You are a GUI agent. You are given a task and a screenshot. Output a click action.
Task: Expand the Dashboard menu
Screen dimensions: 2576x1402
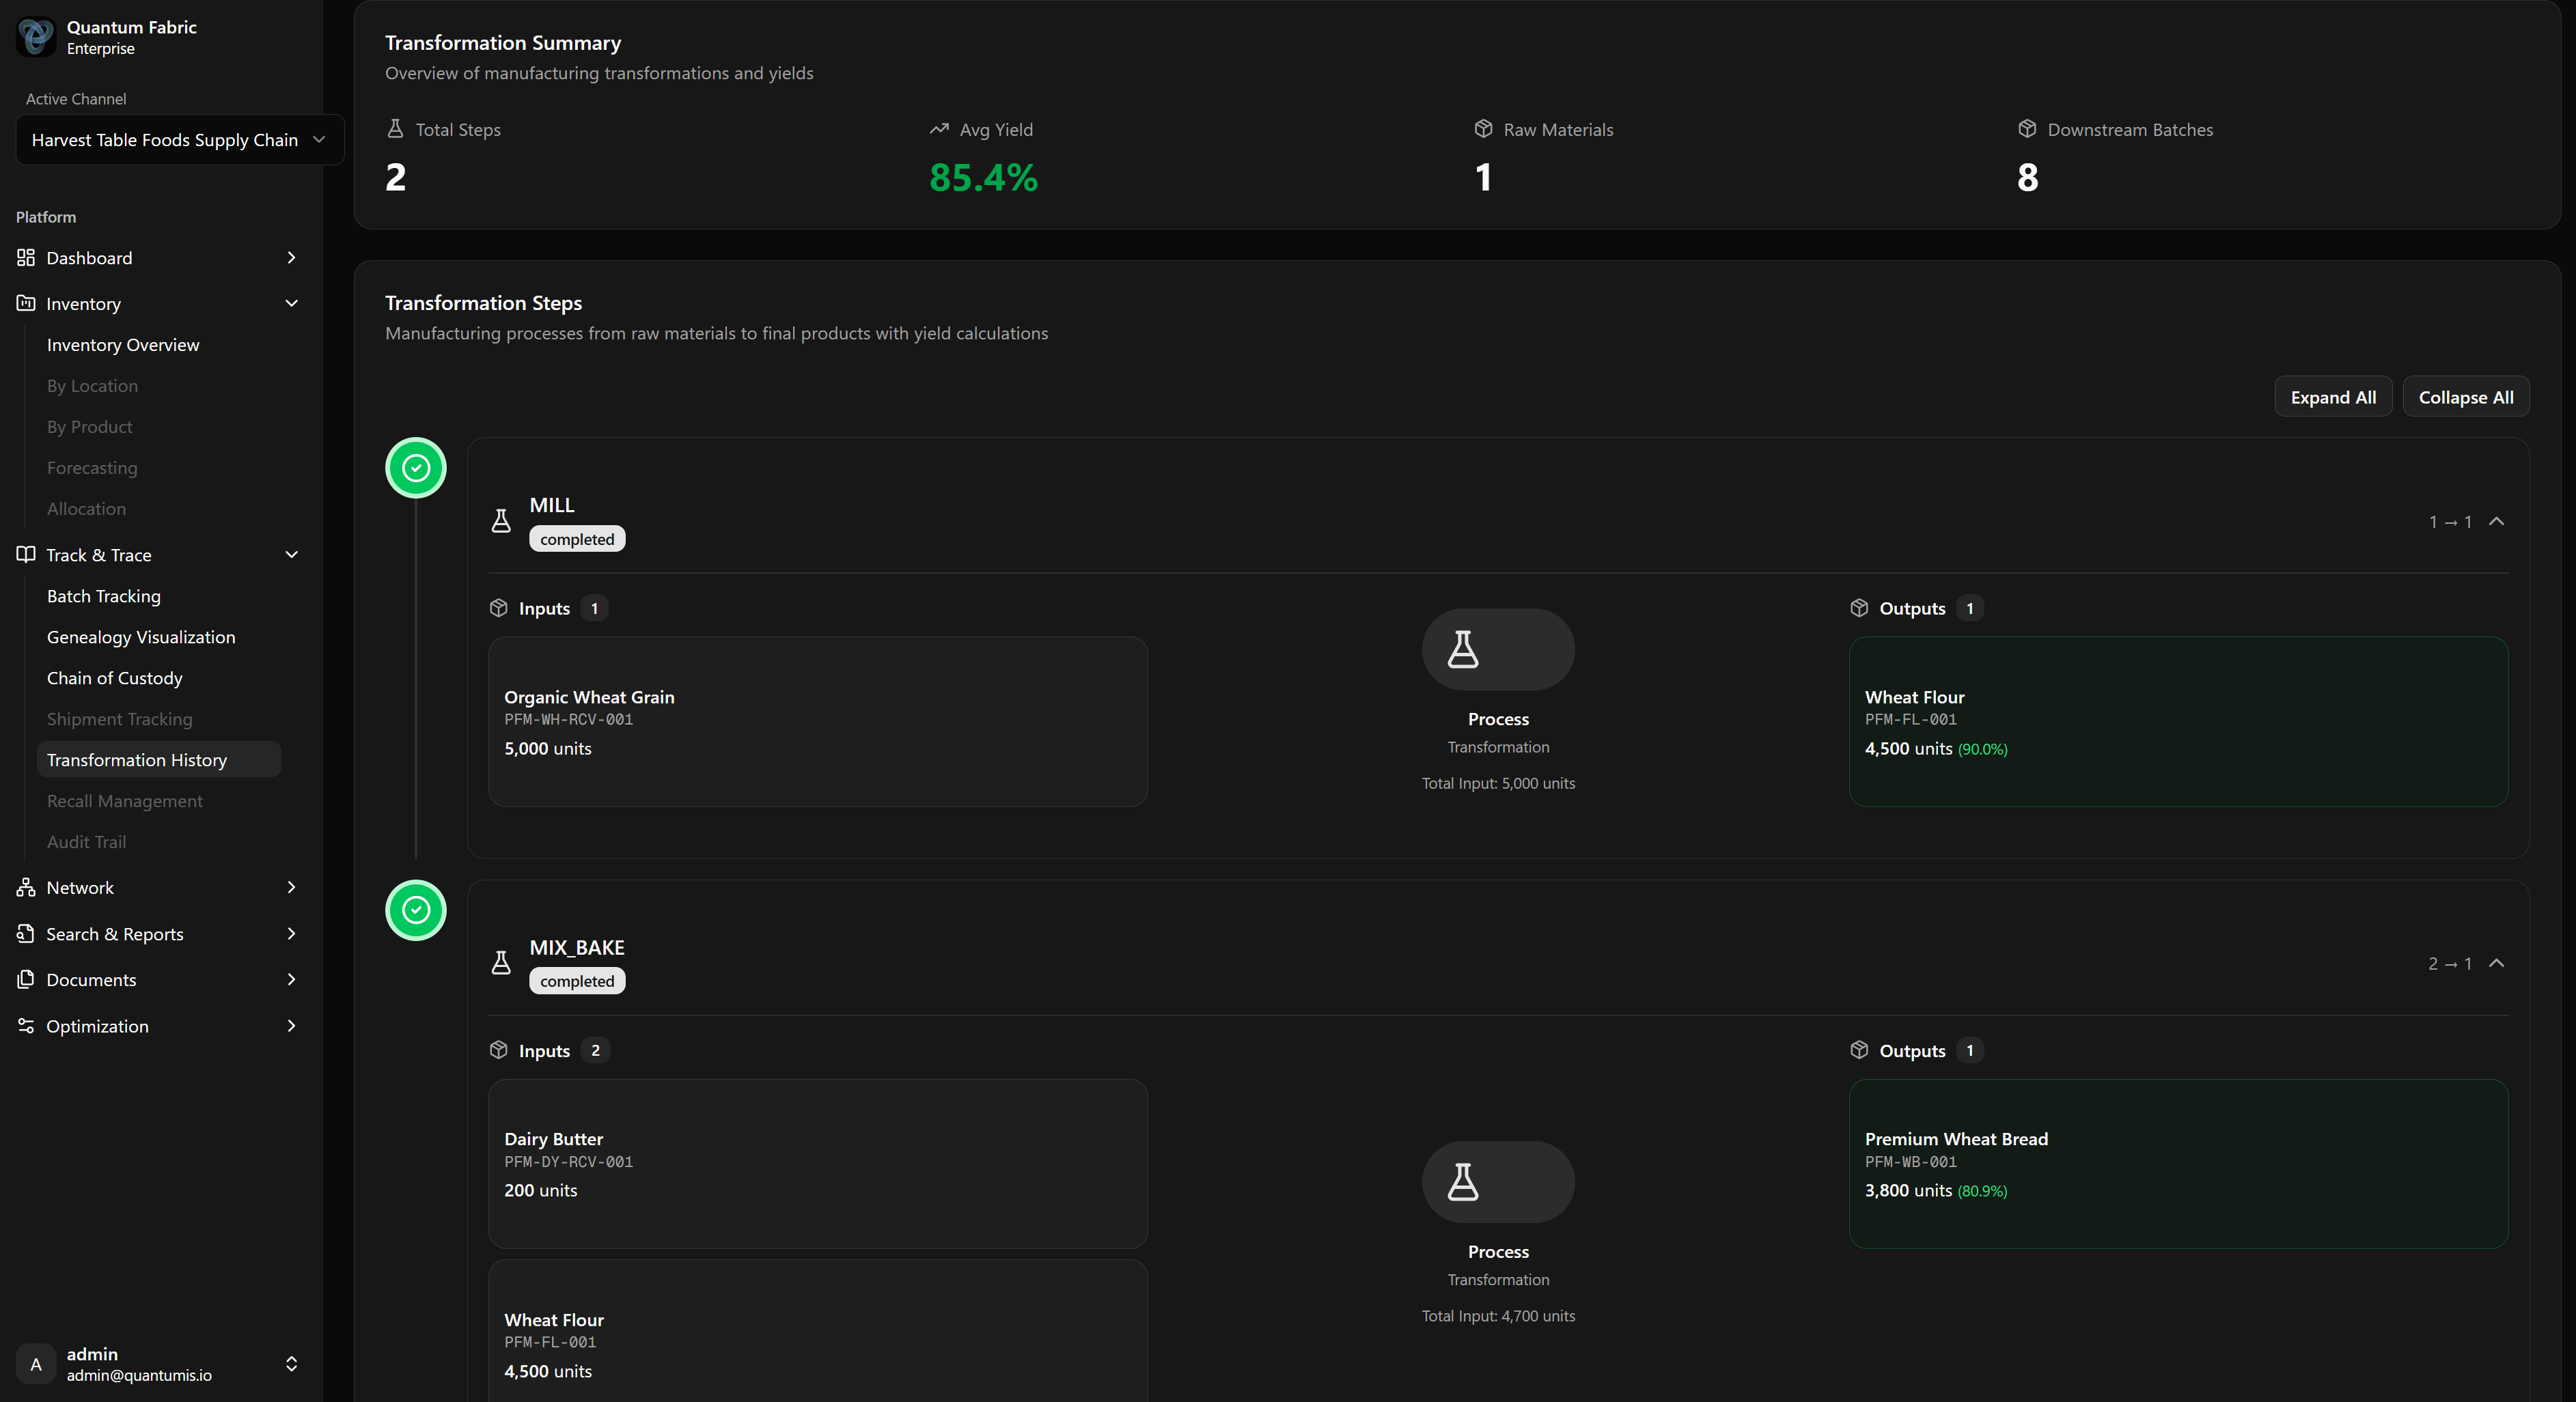coord(291,258)
